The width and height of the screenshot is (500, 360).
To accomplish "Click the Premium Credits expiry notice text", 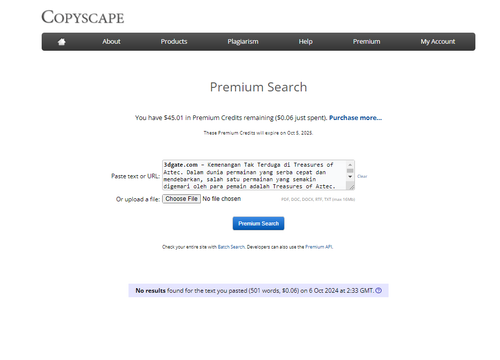I will 258,133.
